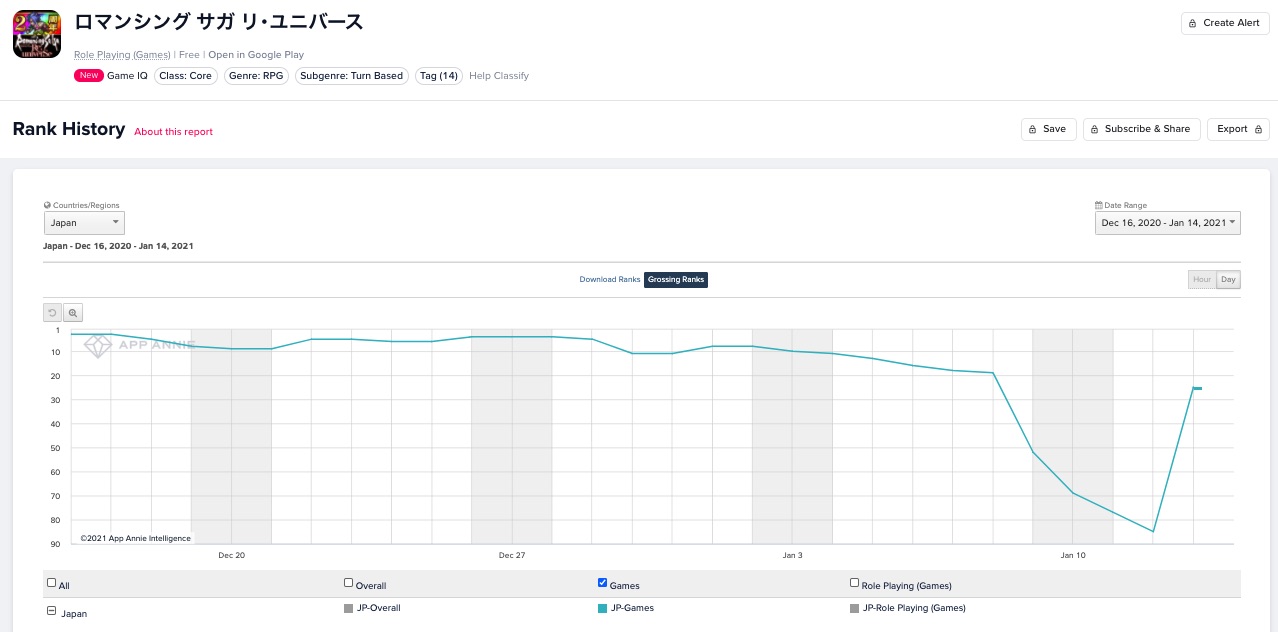The height and width of the screenshot is (632, 1278).
Task: Open the About this report link
Action: [x=174, y=132]
